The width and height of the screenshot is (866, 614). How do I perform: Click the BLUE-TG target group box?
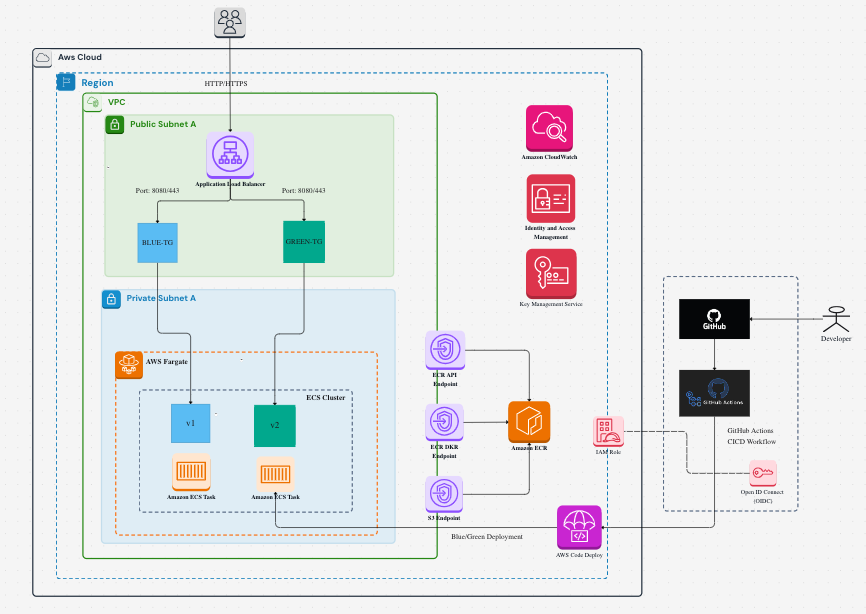pos(157,243)
